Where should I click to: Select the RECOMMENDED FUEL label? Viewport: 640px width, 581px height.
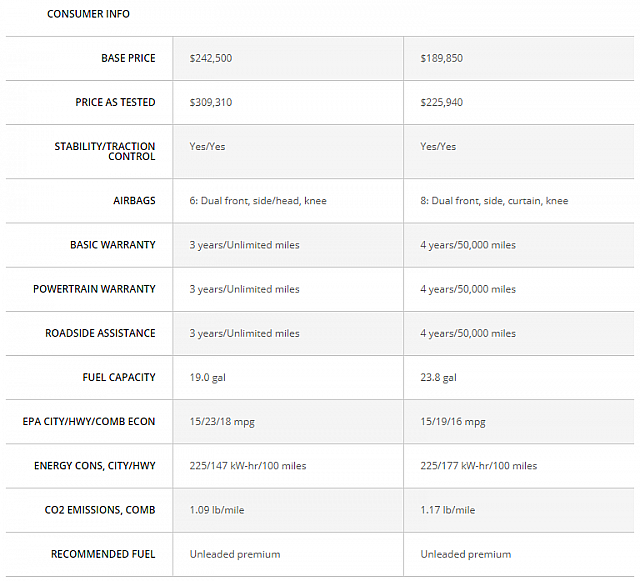tap(103, 554)
